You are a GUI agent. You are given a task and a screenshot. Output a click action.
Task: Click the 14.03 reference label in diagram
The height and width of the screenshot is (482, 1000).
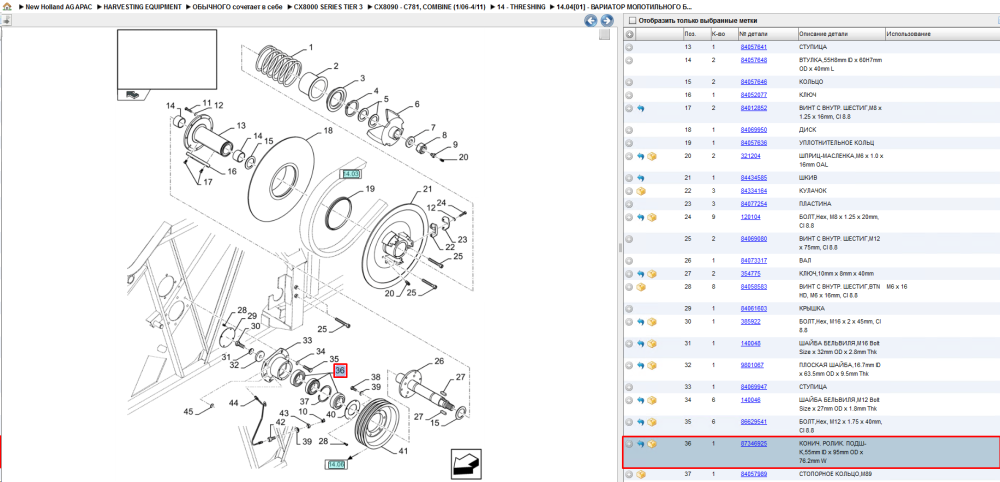point(351,173)
